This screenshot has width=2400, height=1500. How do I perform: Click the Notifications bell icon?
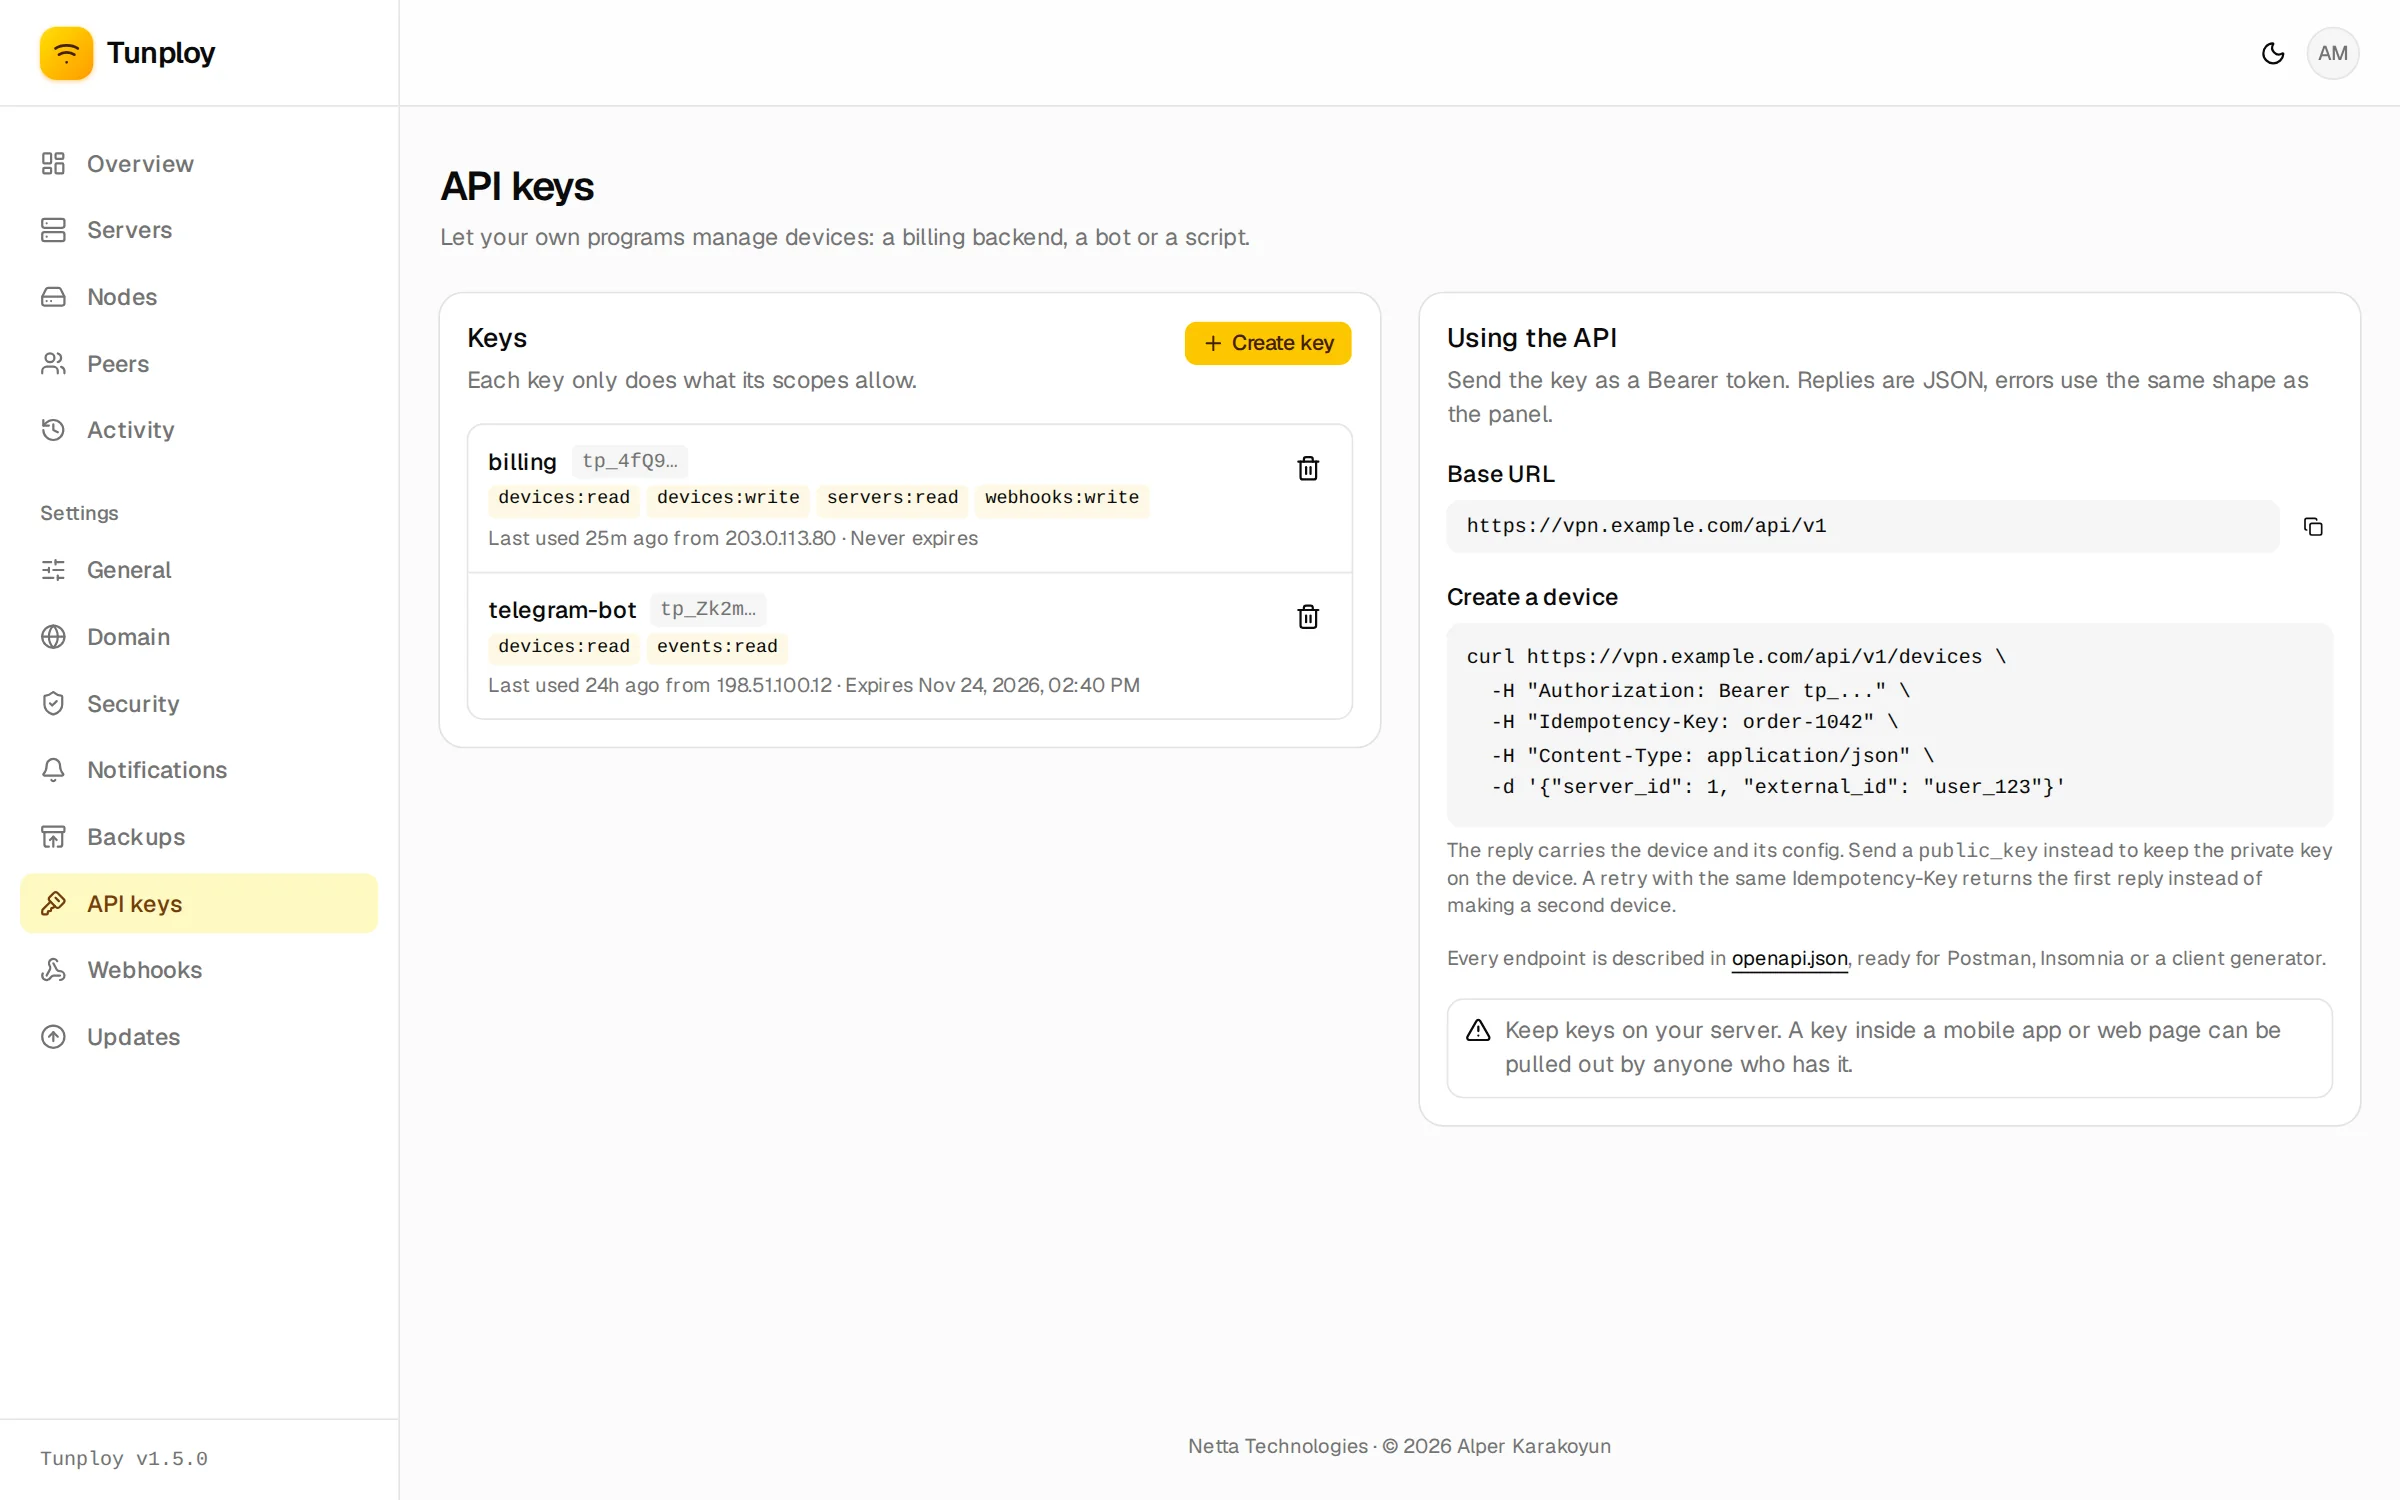pyautogui.click(x=53, y=770)
